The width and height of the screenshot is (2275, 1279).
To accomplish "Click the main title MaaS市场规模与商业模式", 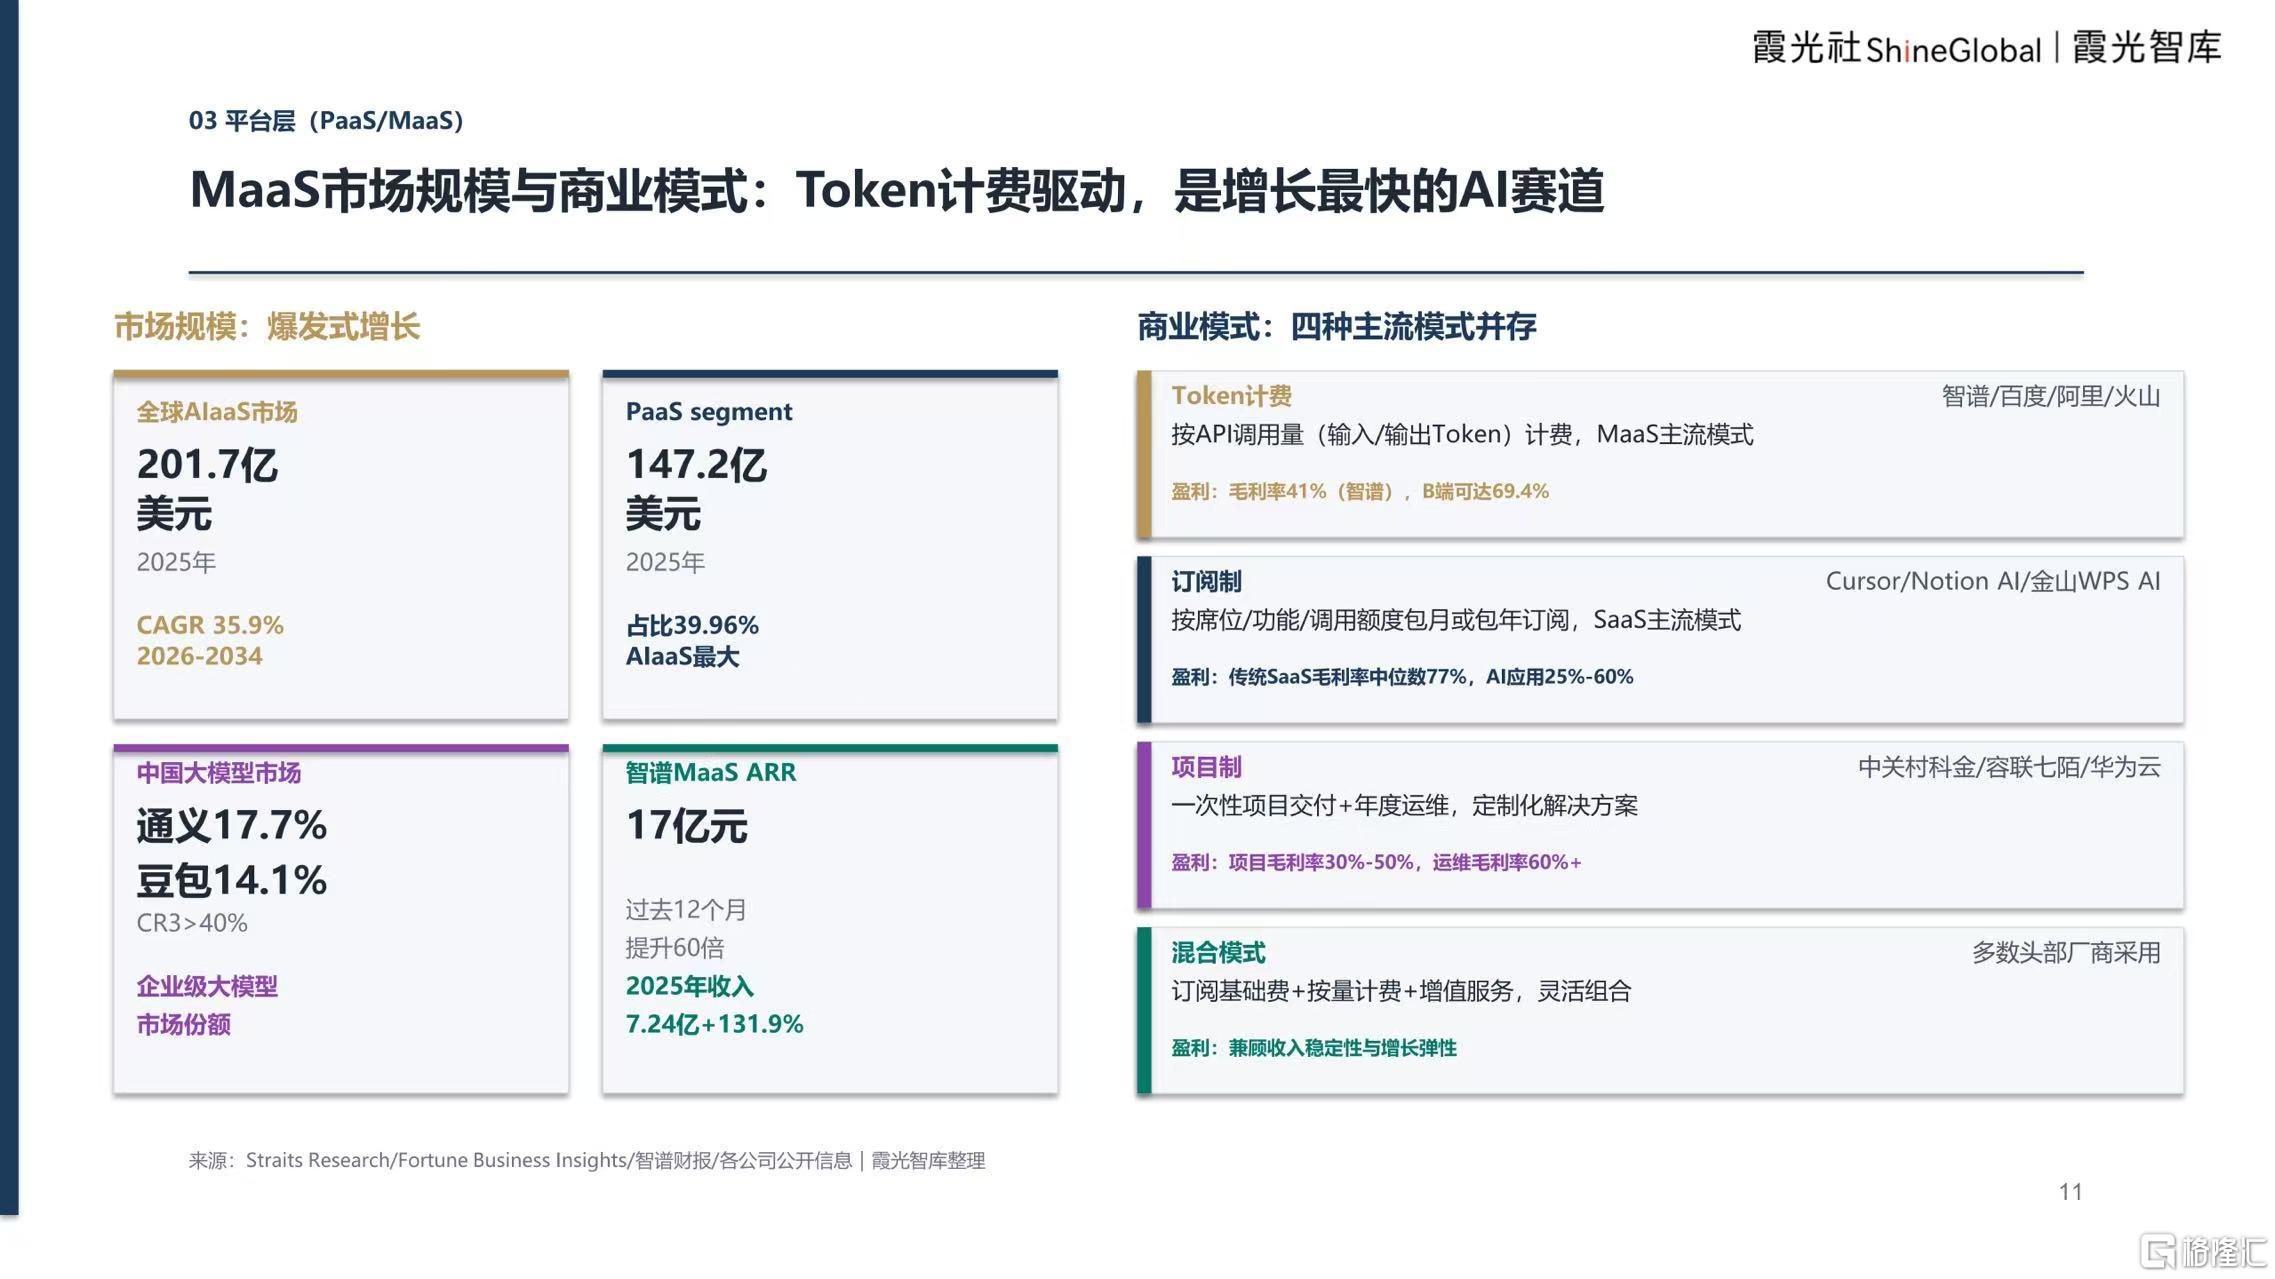I will tap(470, 190).
